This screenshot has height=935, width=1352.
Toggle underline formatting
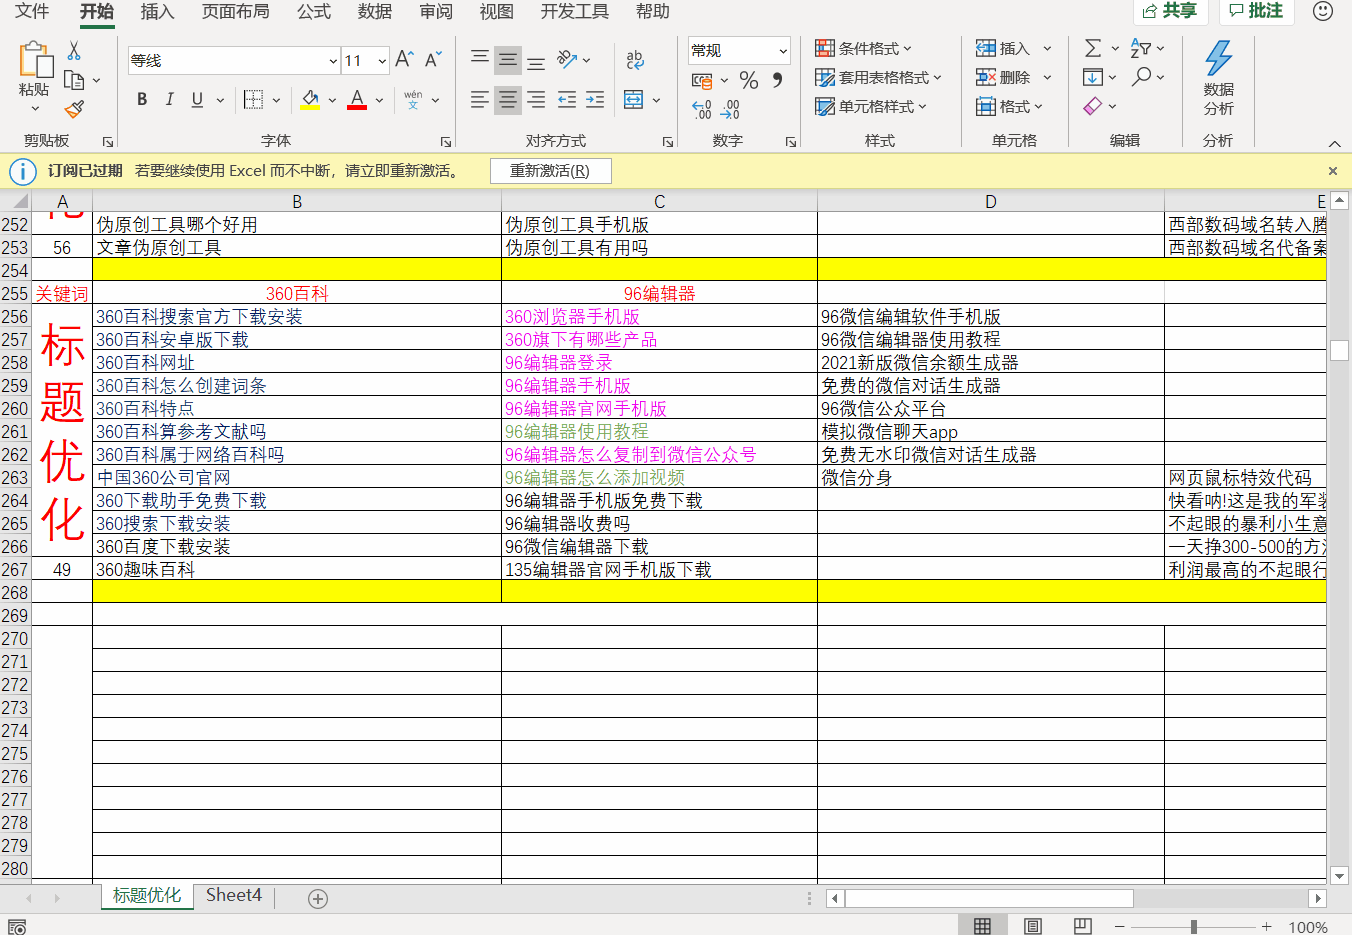pos(197,99)
